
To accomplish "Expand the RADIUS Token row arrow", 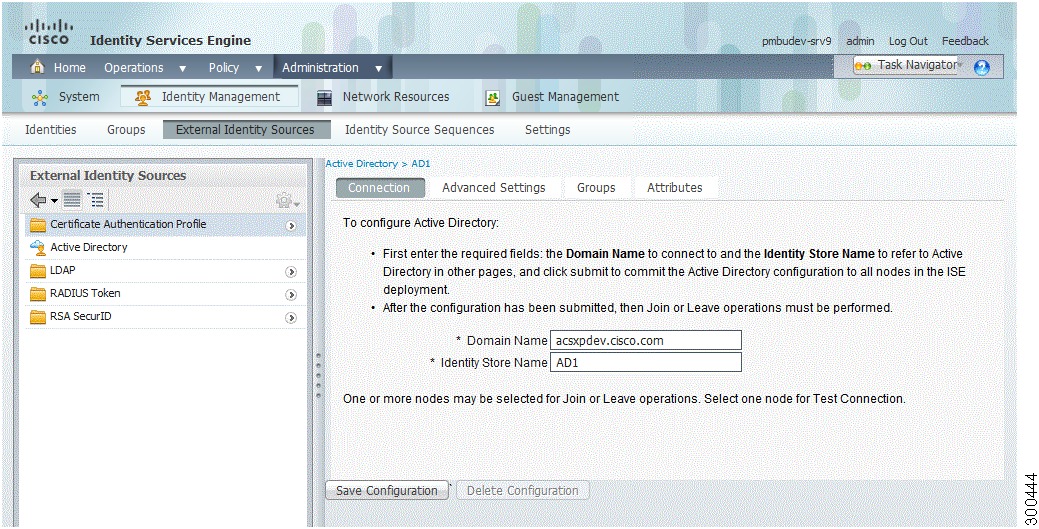I will click(290, 295).
